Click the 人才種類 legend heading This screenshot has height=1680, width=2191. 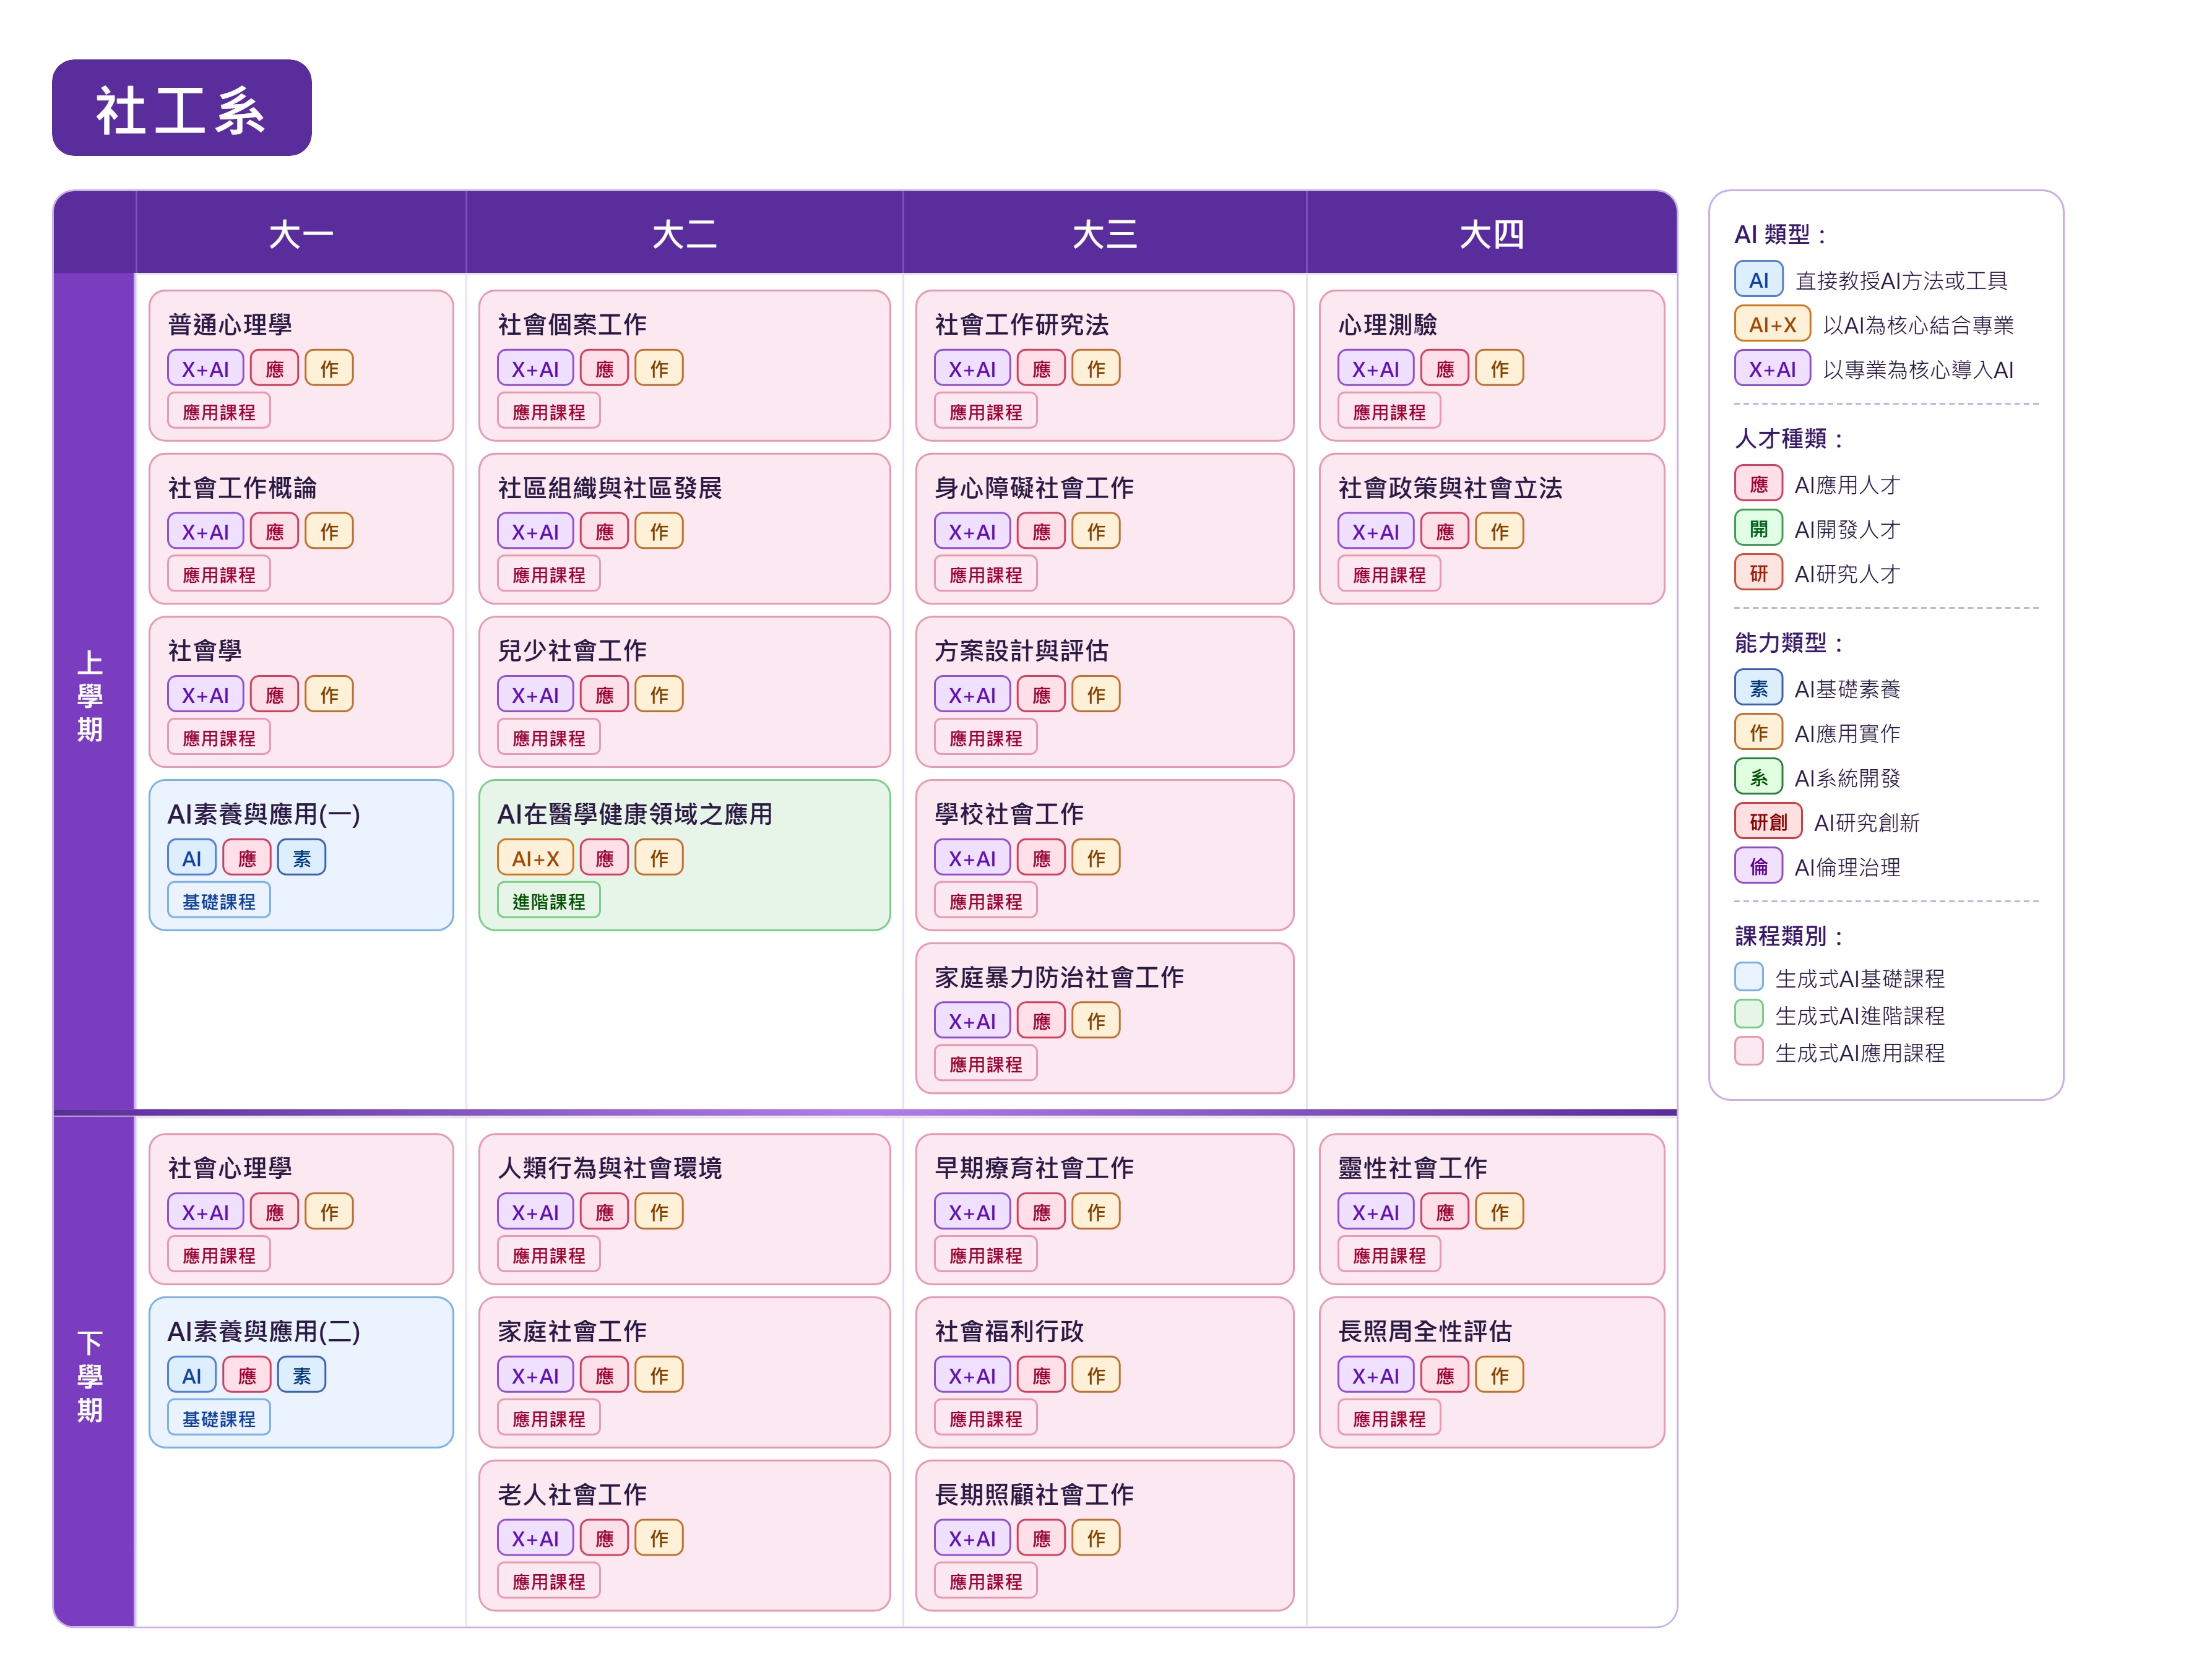point(1789,438)
